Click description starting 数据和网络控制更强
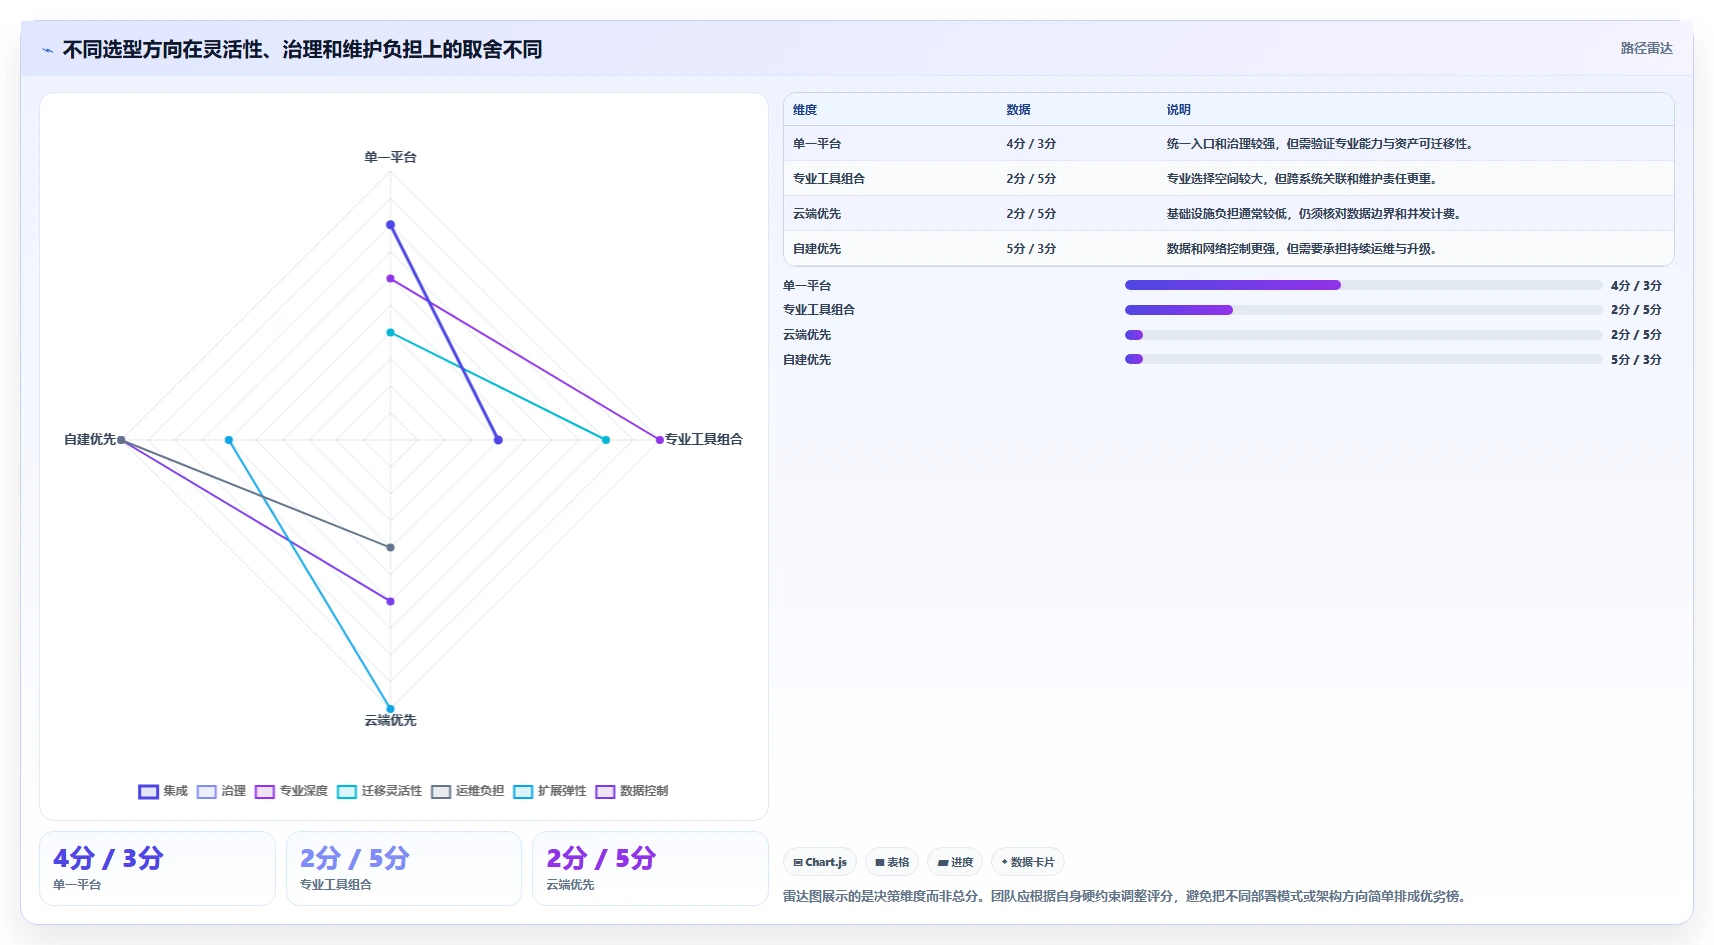The height and width of the screenshot is (945, 1714). 1303,249
